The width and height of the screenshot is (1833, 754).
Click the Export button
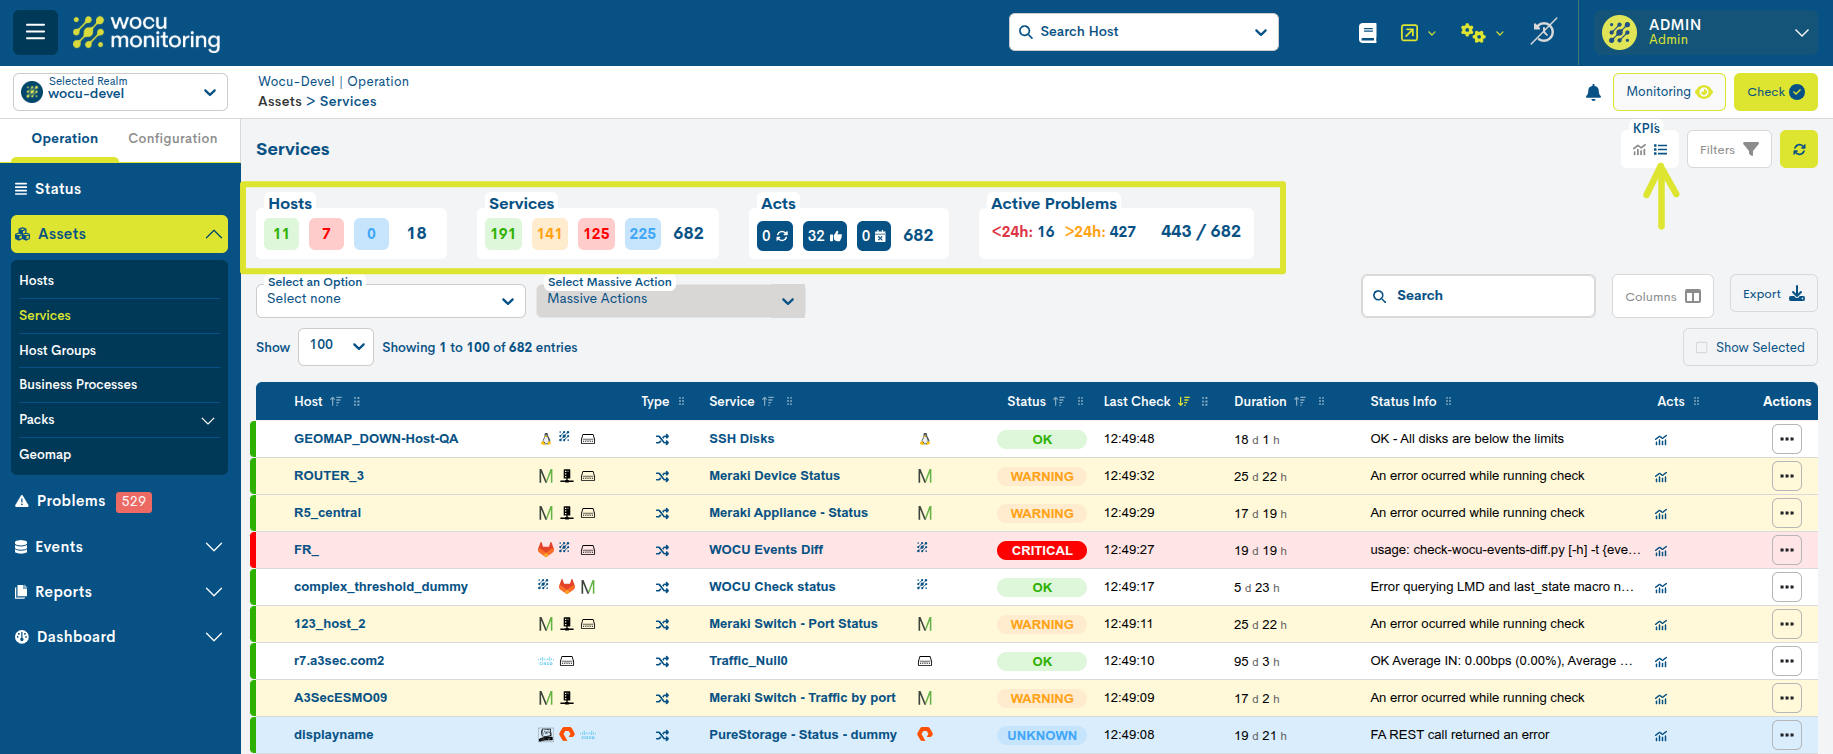click(x=1774, y=294)
